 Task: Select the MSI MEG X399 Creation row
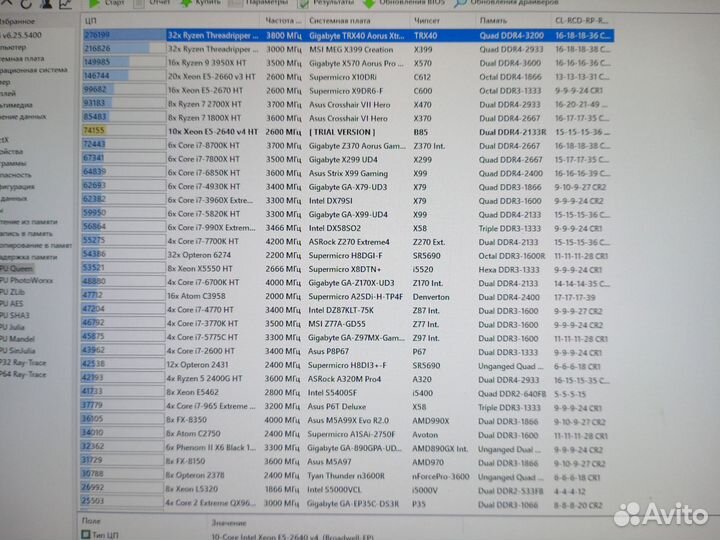click(x=348, y=49)
